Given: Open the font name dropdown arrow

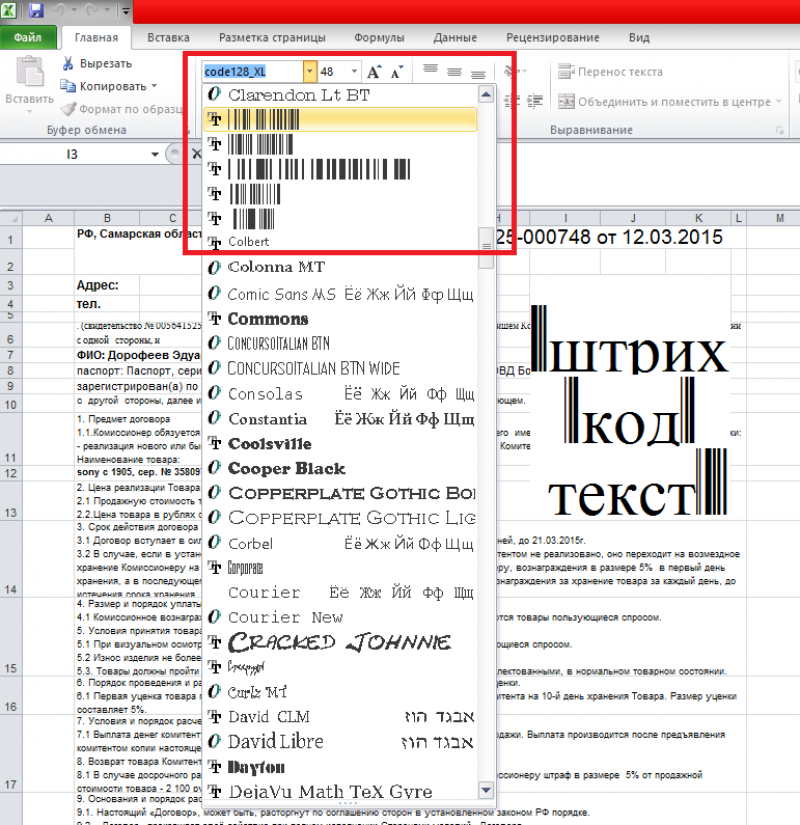Looking at the screenshot, I should click(309, 72).
